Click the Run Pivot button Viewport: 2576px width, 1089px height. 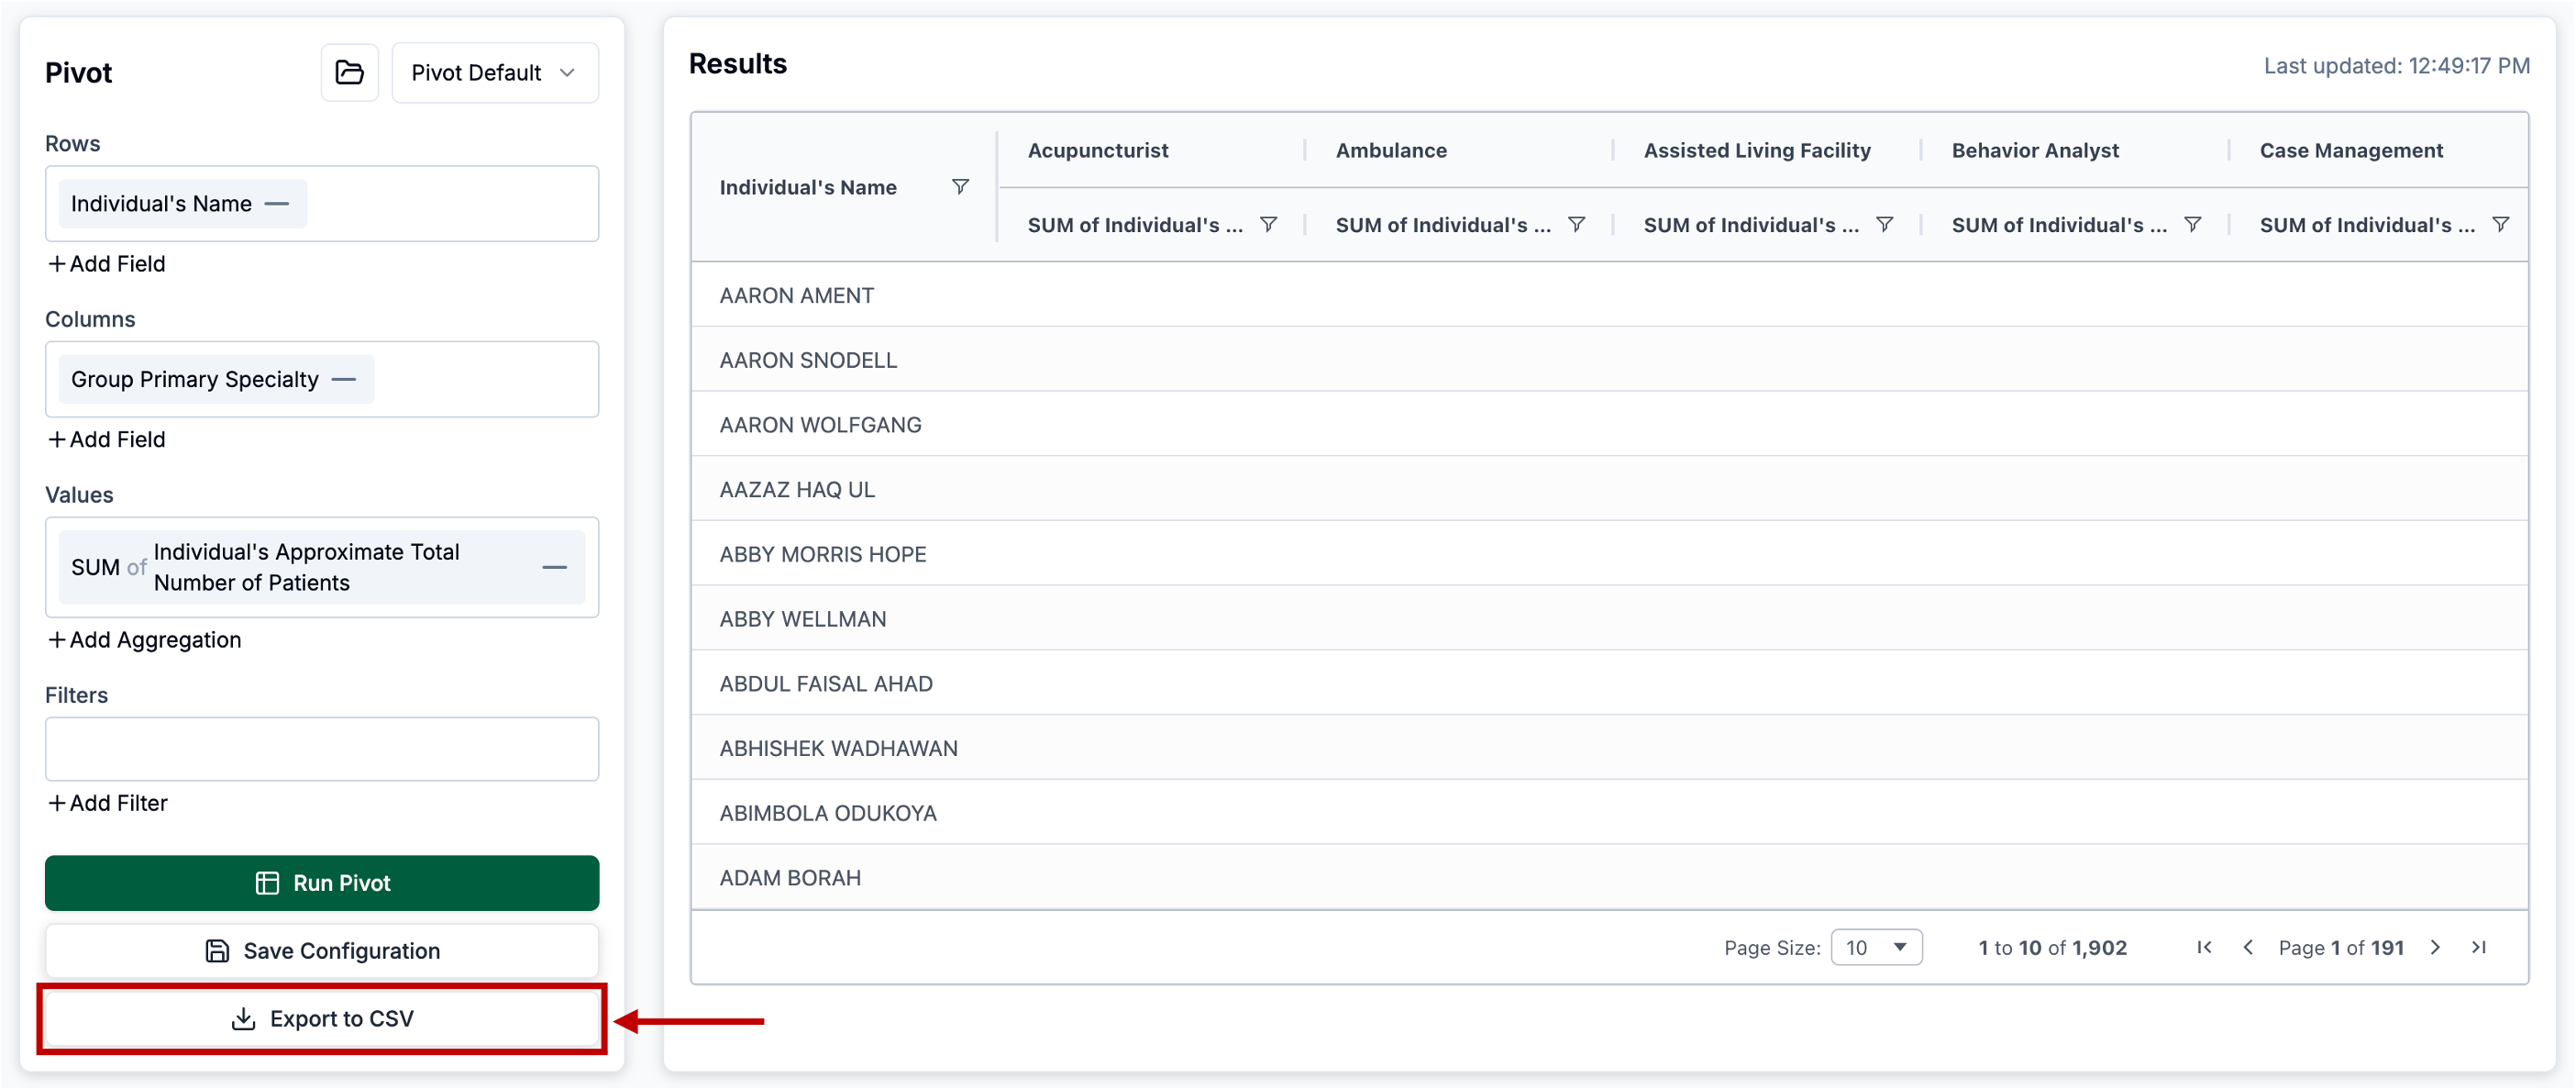click(x=321, y=883)
